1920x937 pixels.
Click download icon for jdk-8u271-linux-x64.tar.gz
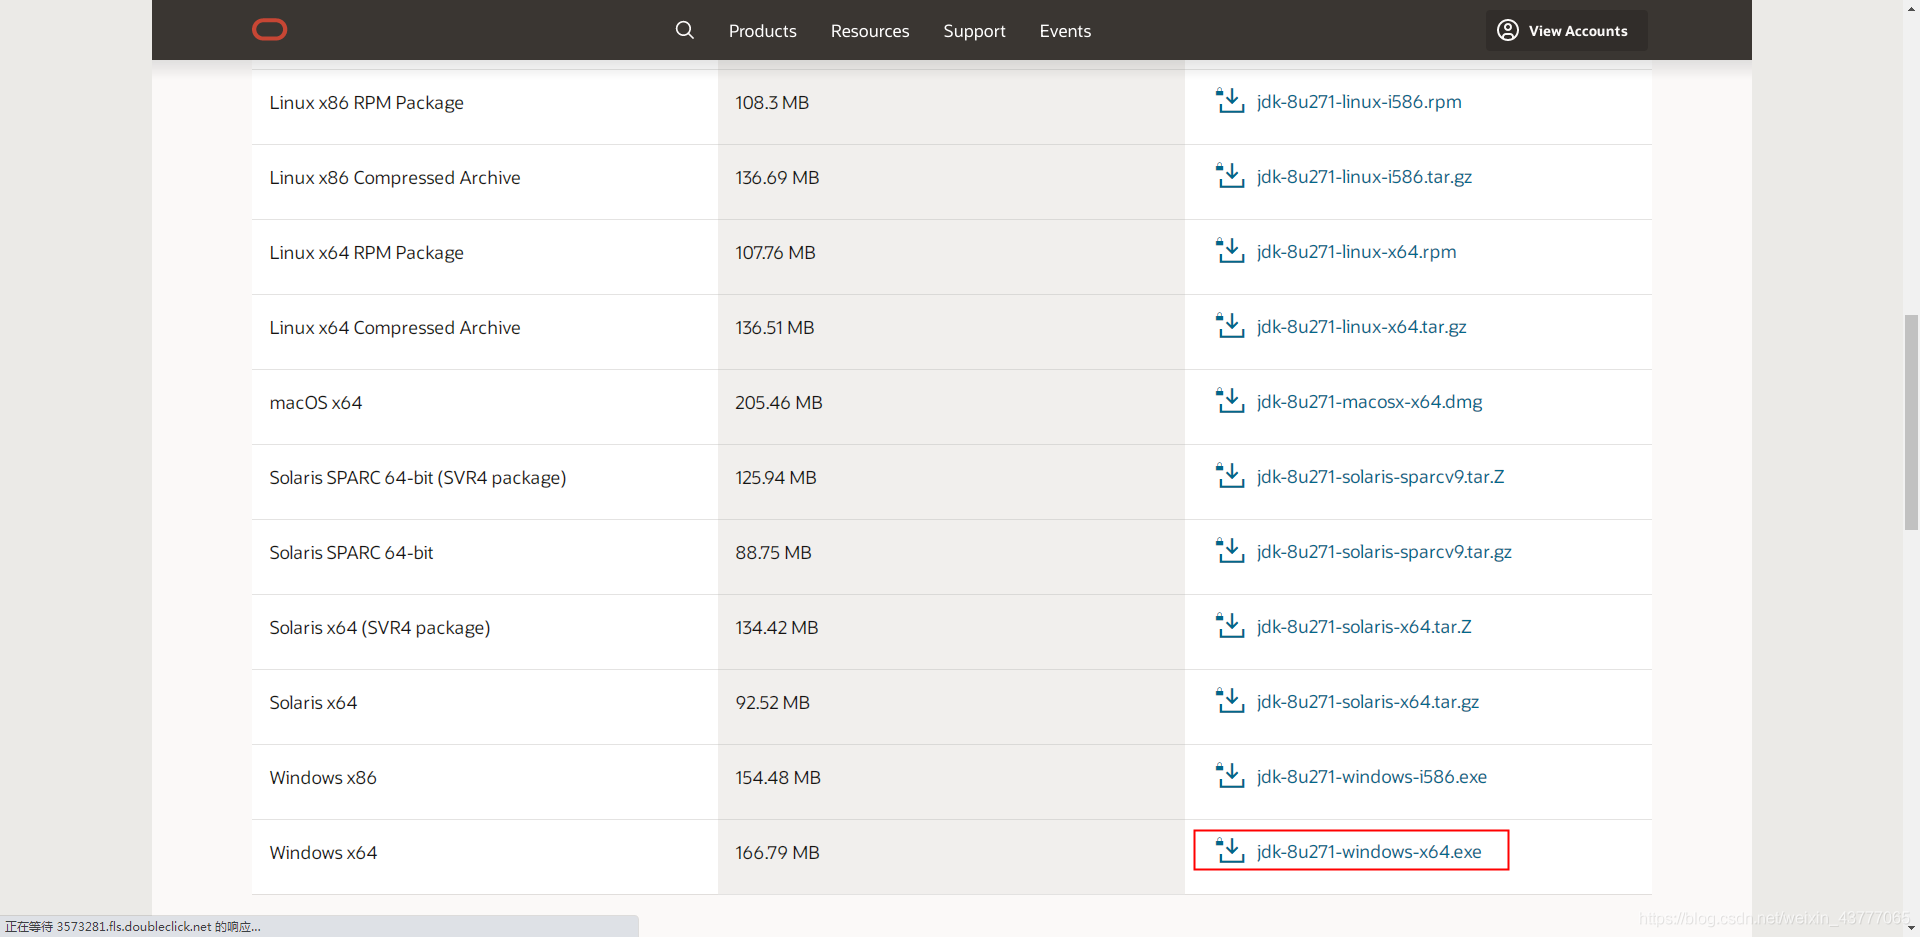coord(1230,326)
